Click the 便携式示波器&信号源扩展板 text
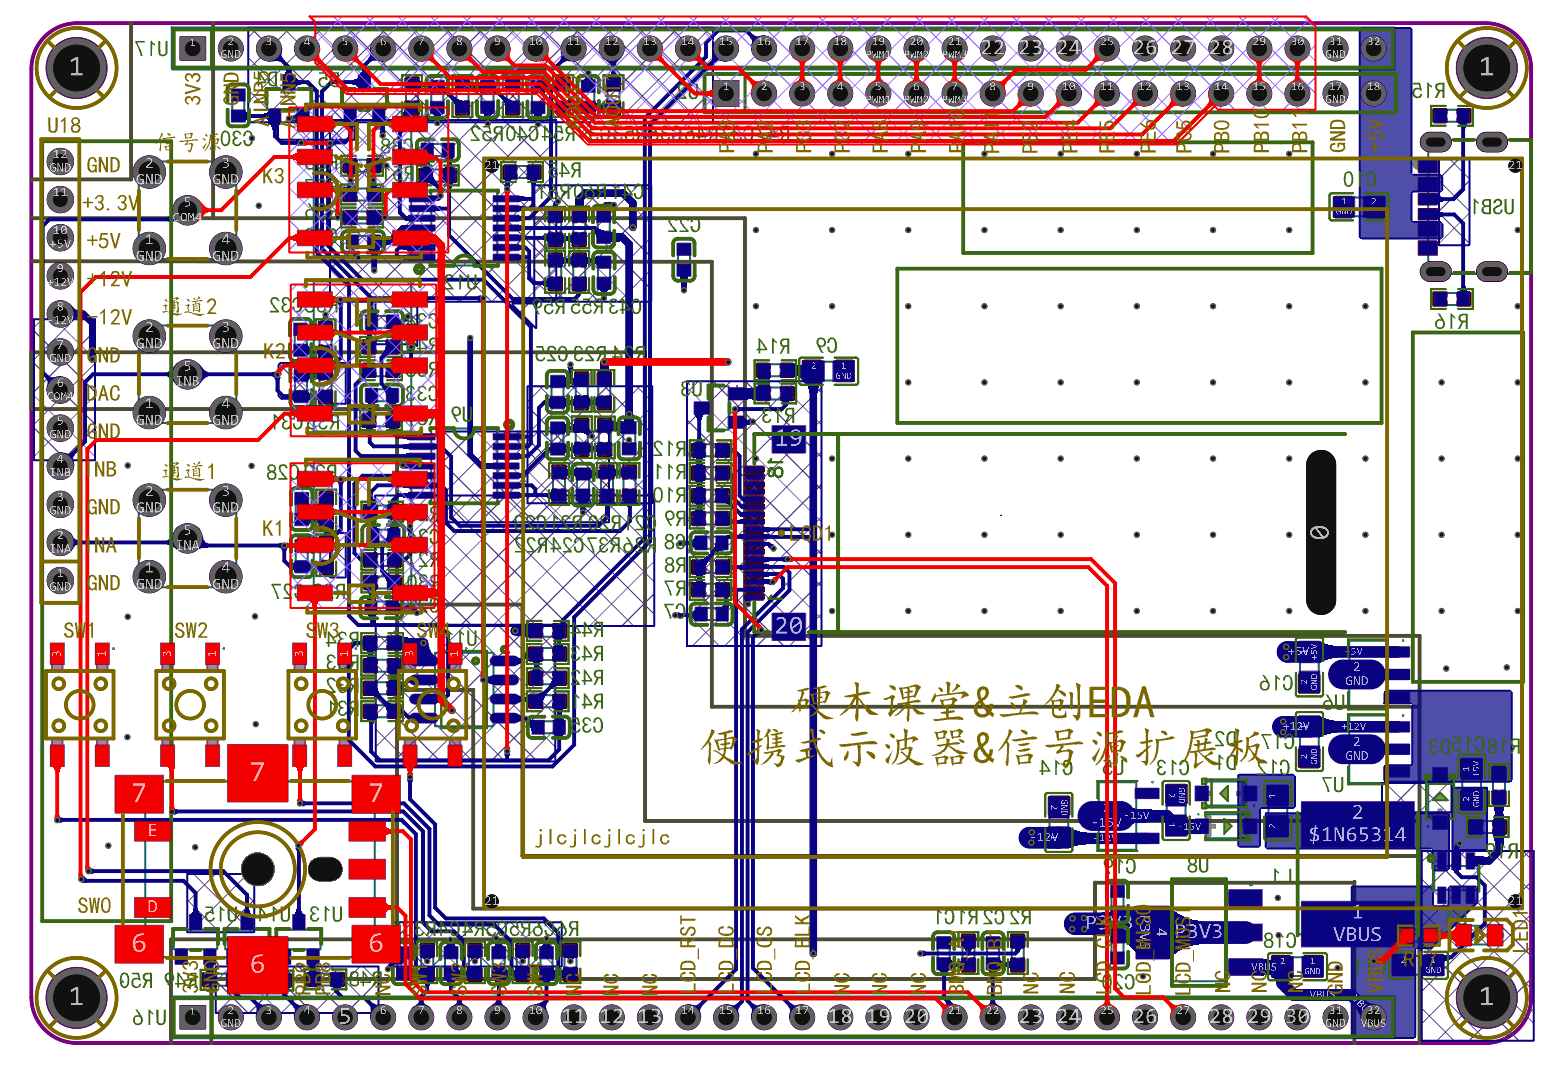The image size is (1557, 1066). coord(983,748)
